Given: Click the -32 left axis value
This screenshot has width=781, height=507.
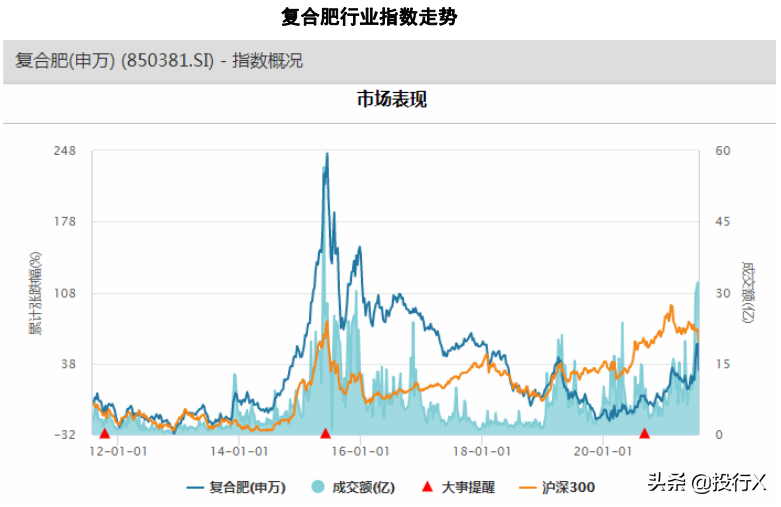Looking at the screenshot, I should [x=65, y=435].
